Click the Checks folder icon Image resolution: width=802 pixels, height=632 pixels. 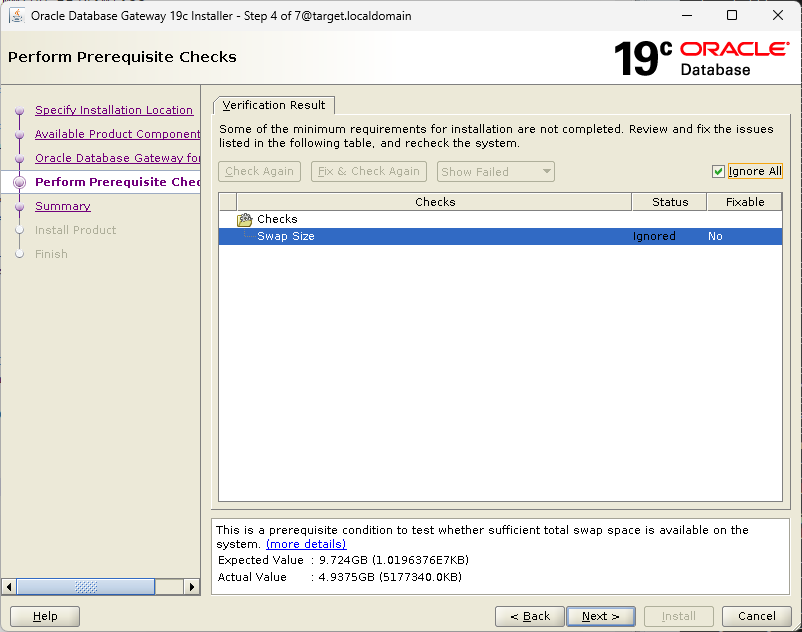click(244, 219)
